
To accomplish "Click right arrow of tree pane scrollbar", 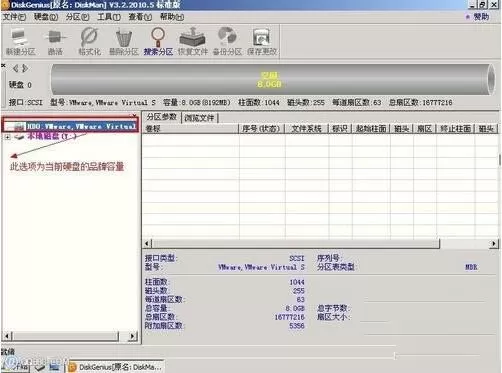I will point(133,336).
